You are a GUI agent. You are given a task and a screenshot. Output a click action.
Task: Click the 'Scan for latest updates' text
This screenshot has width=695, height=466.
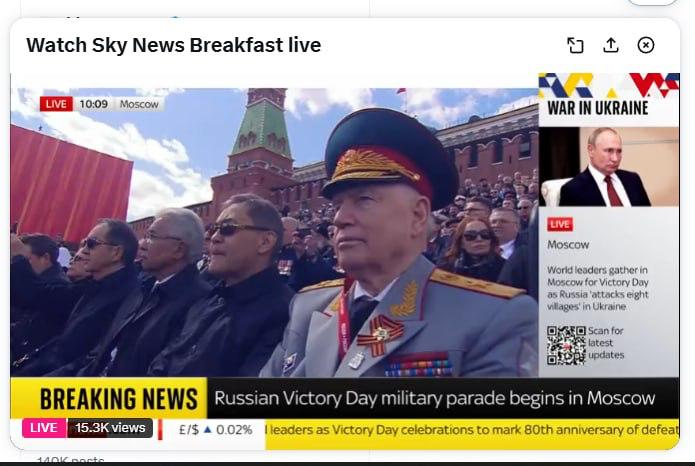point(606,343)
